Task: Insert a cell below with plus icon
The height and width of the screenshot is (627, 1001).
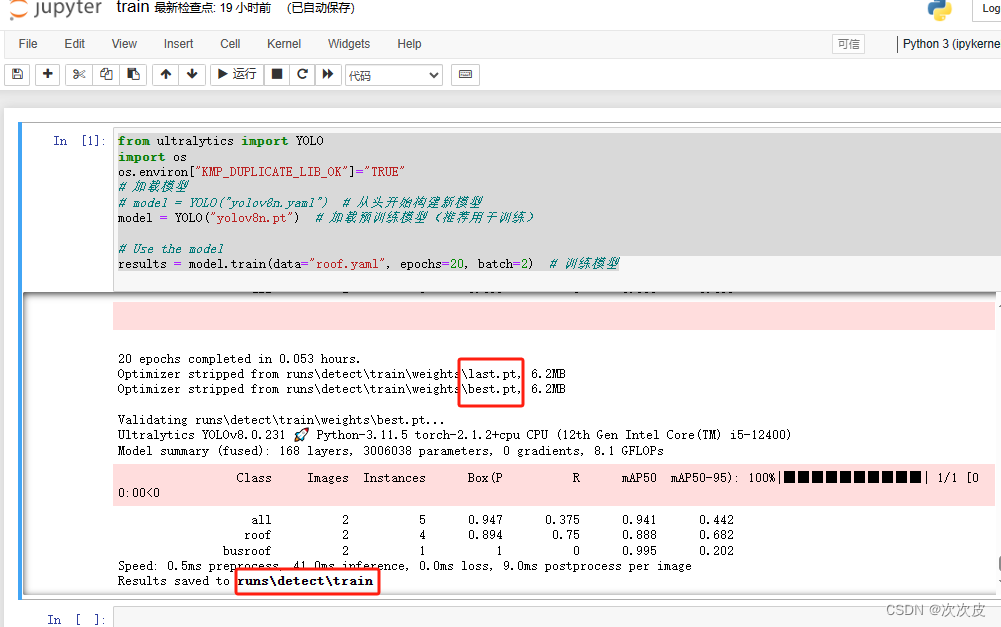Action: click(x=47, y=75)
